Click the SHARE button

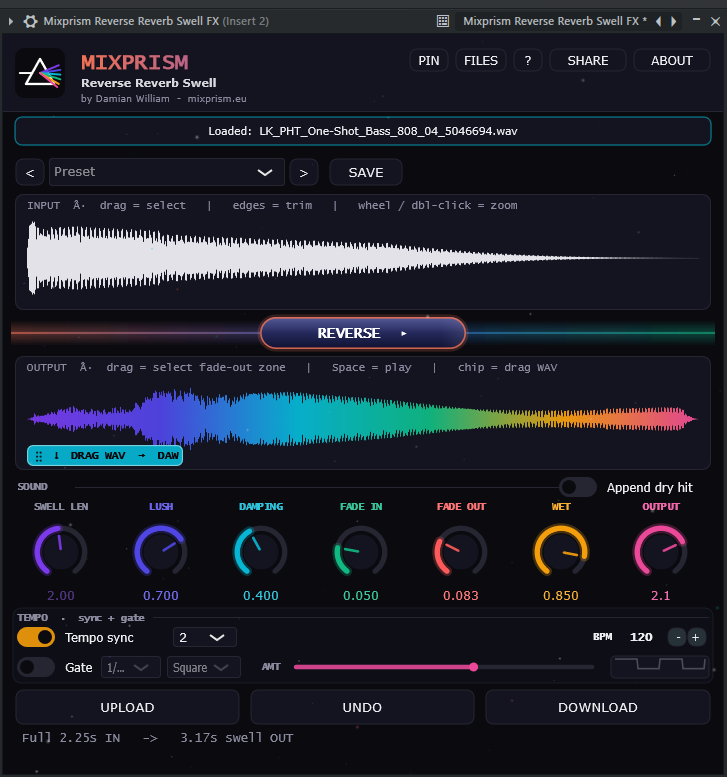588,60
